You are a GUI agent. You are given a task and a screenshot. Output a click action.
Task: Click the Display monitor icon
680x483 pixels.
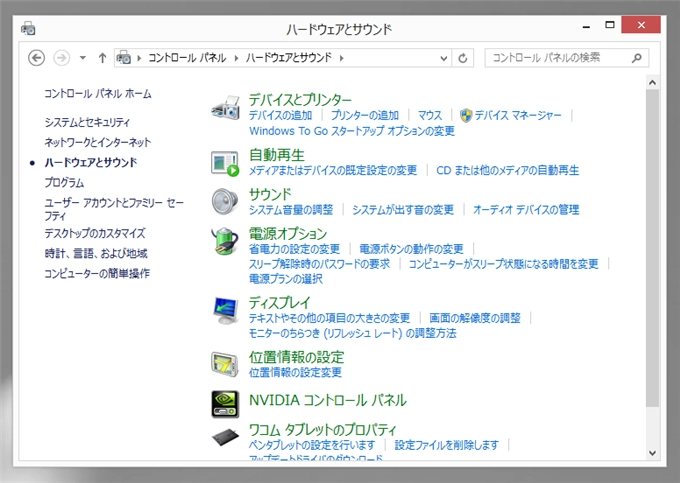[226, 310]
